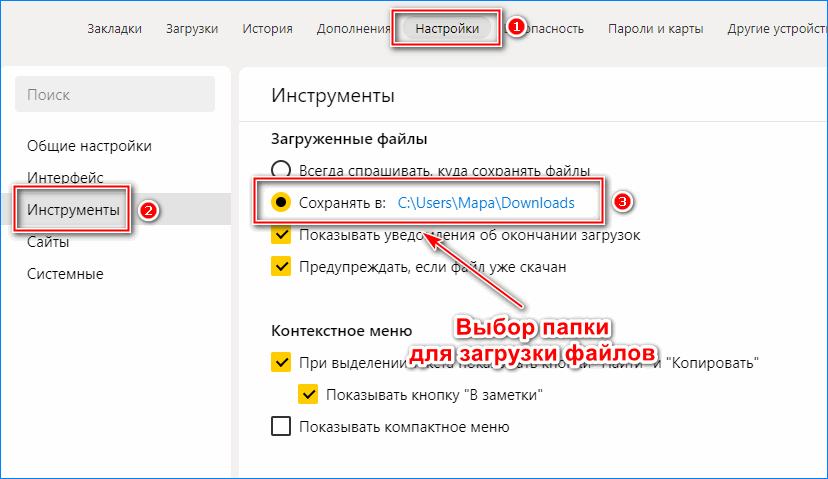
Task: Open the Пароли и карты tab
Action: [655, 29]
